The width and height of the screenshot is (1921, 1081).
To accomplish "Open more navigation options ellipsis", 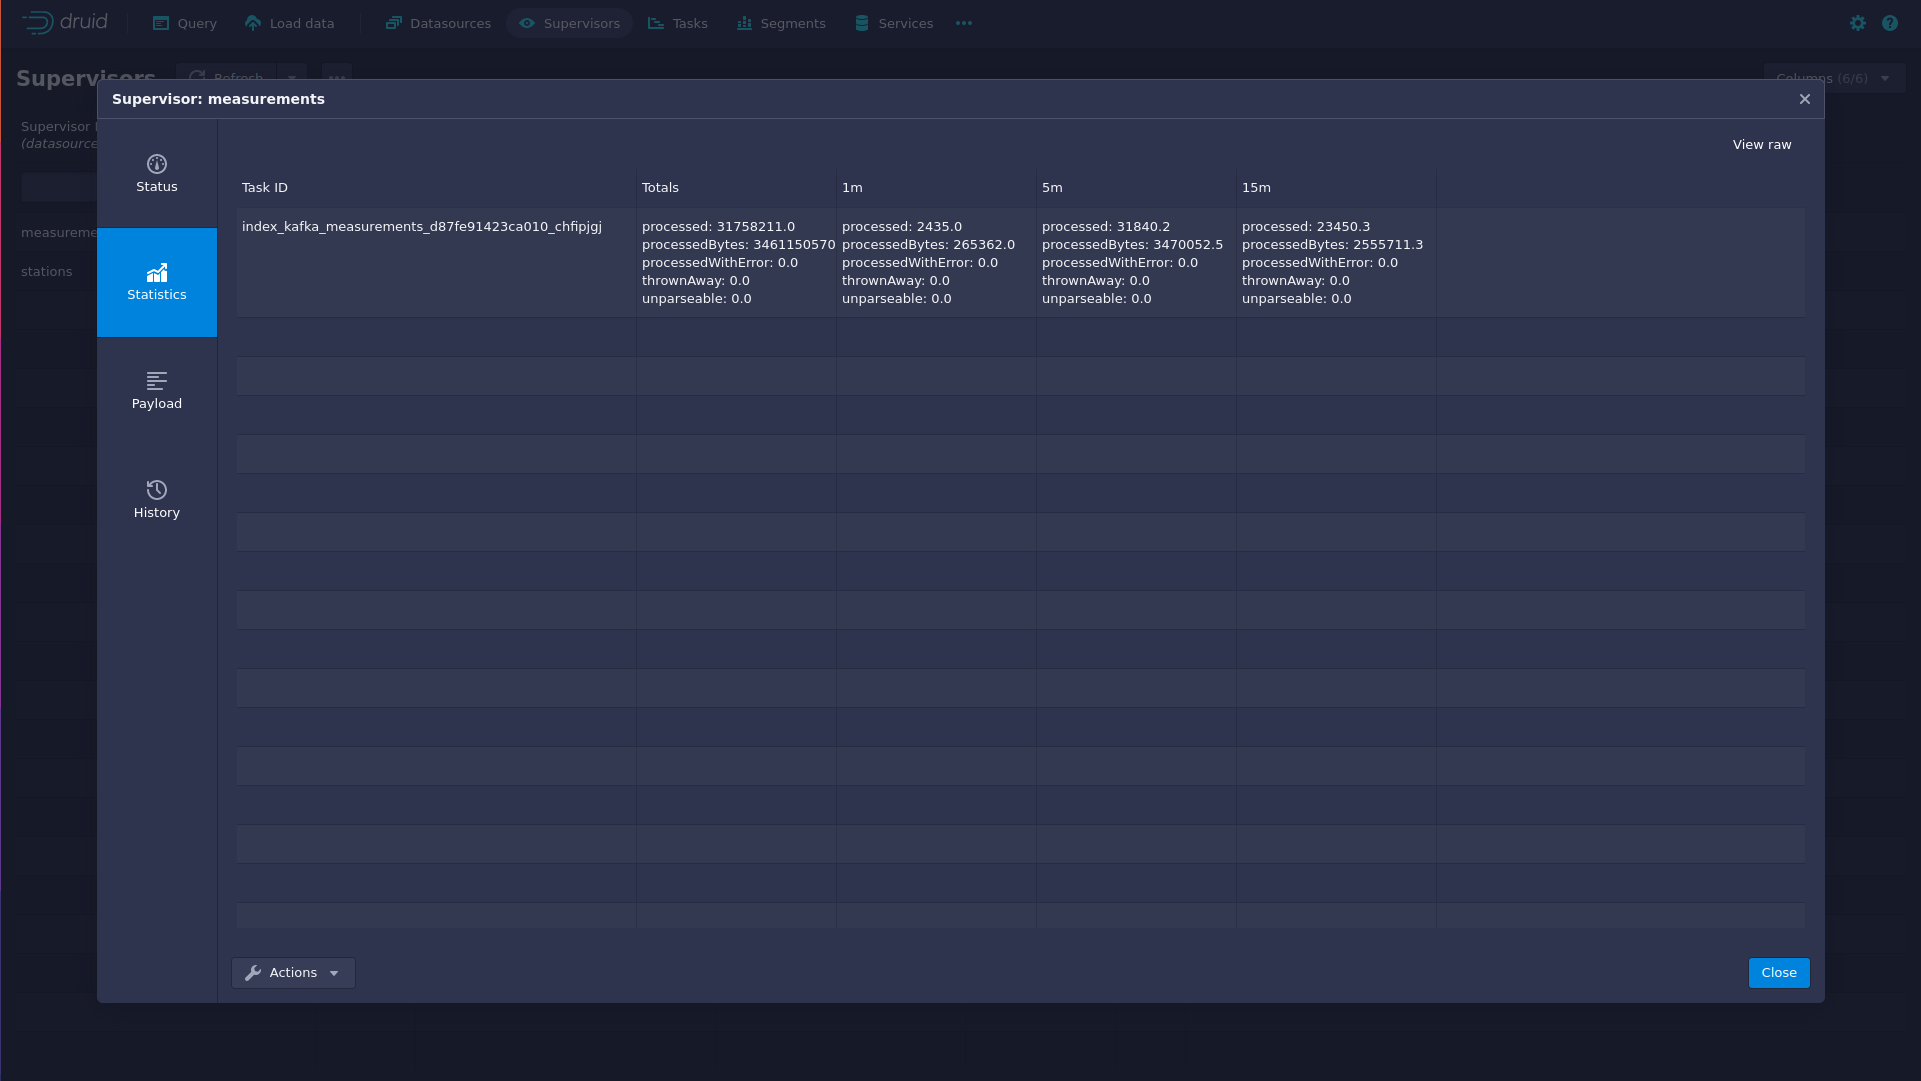I will click(x=964, y=23).
